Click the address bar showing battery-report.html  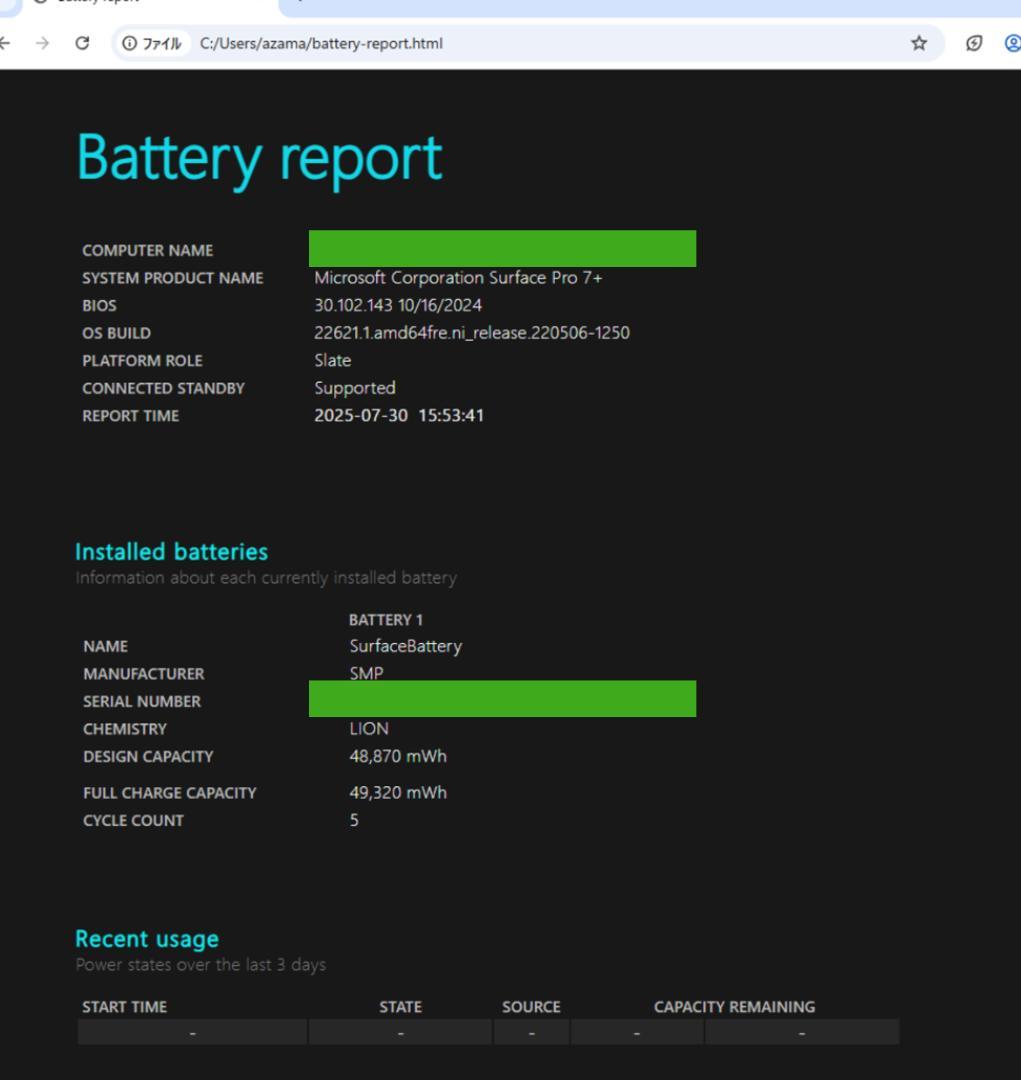click(x=320, y=44)
